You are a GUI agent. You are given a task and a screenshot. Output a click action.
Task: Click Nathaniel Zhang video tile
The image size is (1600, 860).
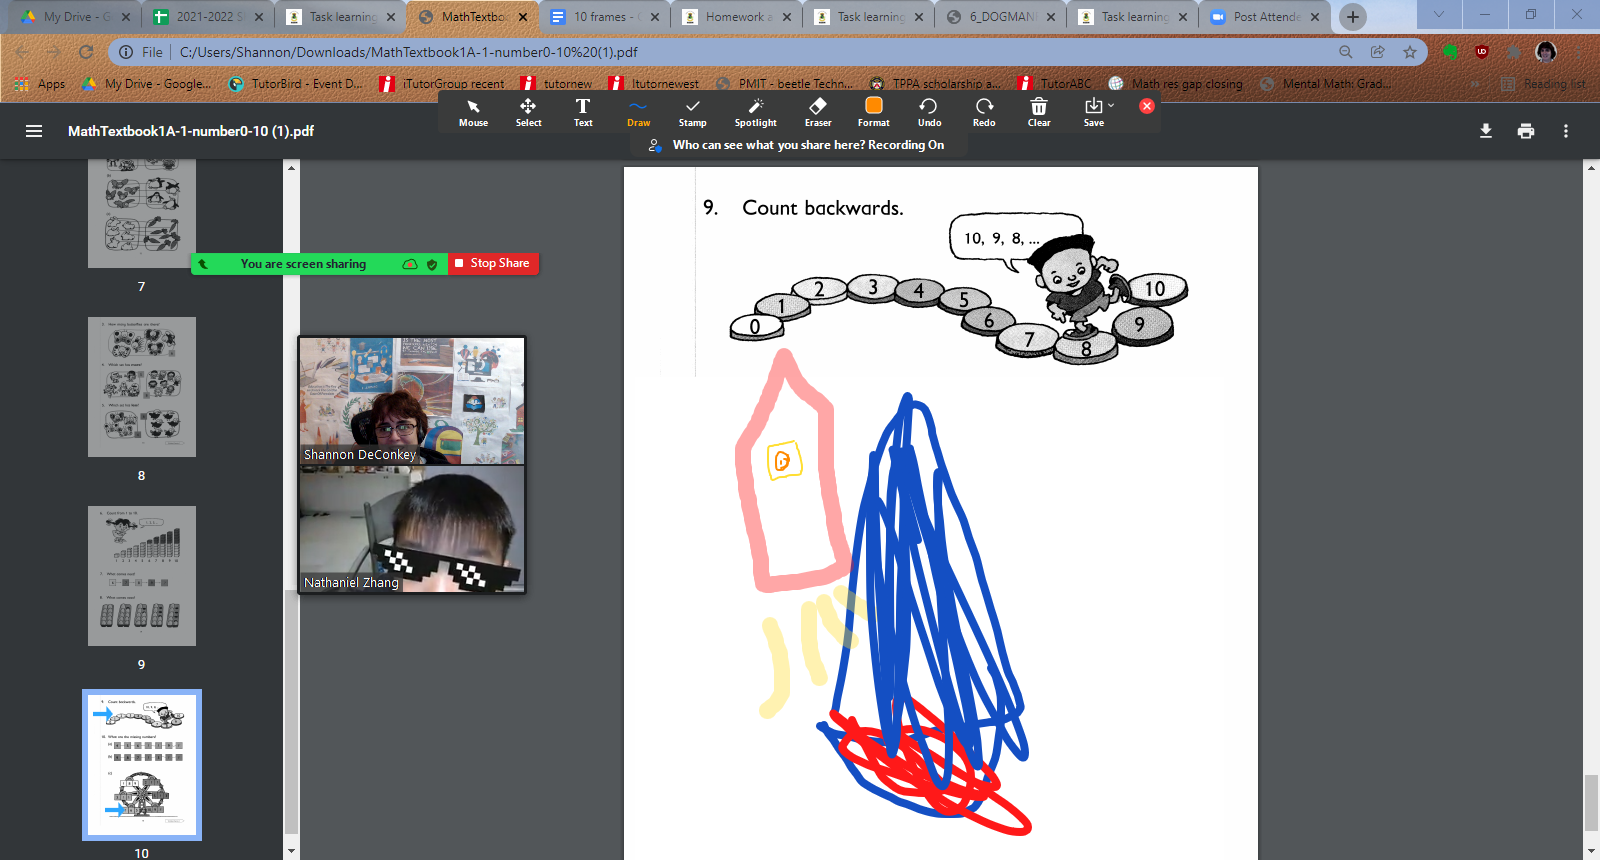pyautogui.click(x=412, y=529)
